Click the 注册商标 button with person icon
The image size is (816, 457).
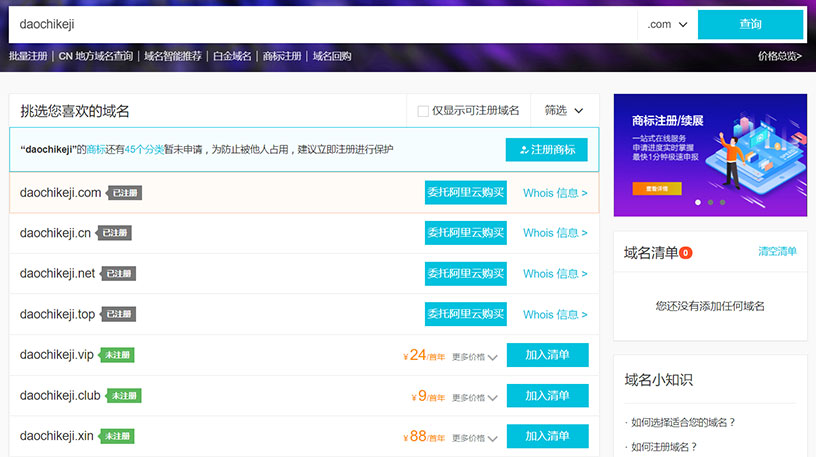546,150
